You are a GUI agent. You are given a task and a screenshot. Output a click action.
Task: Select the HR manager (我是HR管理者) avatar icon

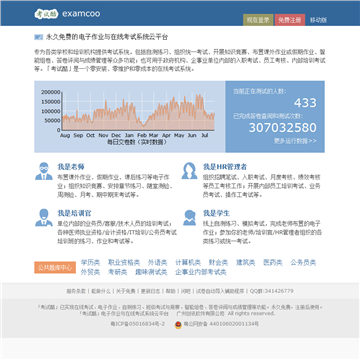pos(189,171)
